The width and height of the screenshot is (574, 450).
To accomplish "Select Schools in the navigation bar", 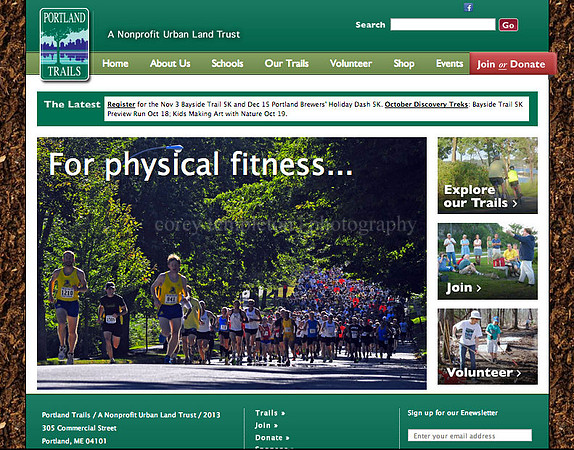I will [x=227, y=63].
